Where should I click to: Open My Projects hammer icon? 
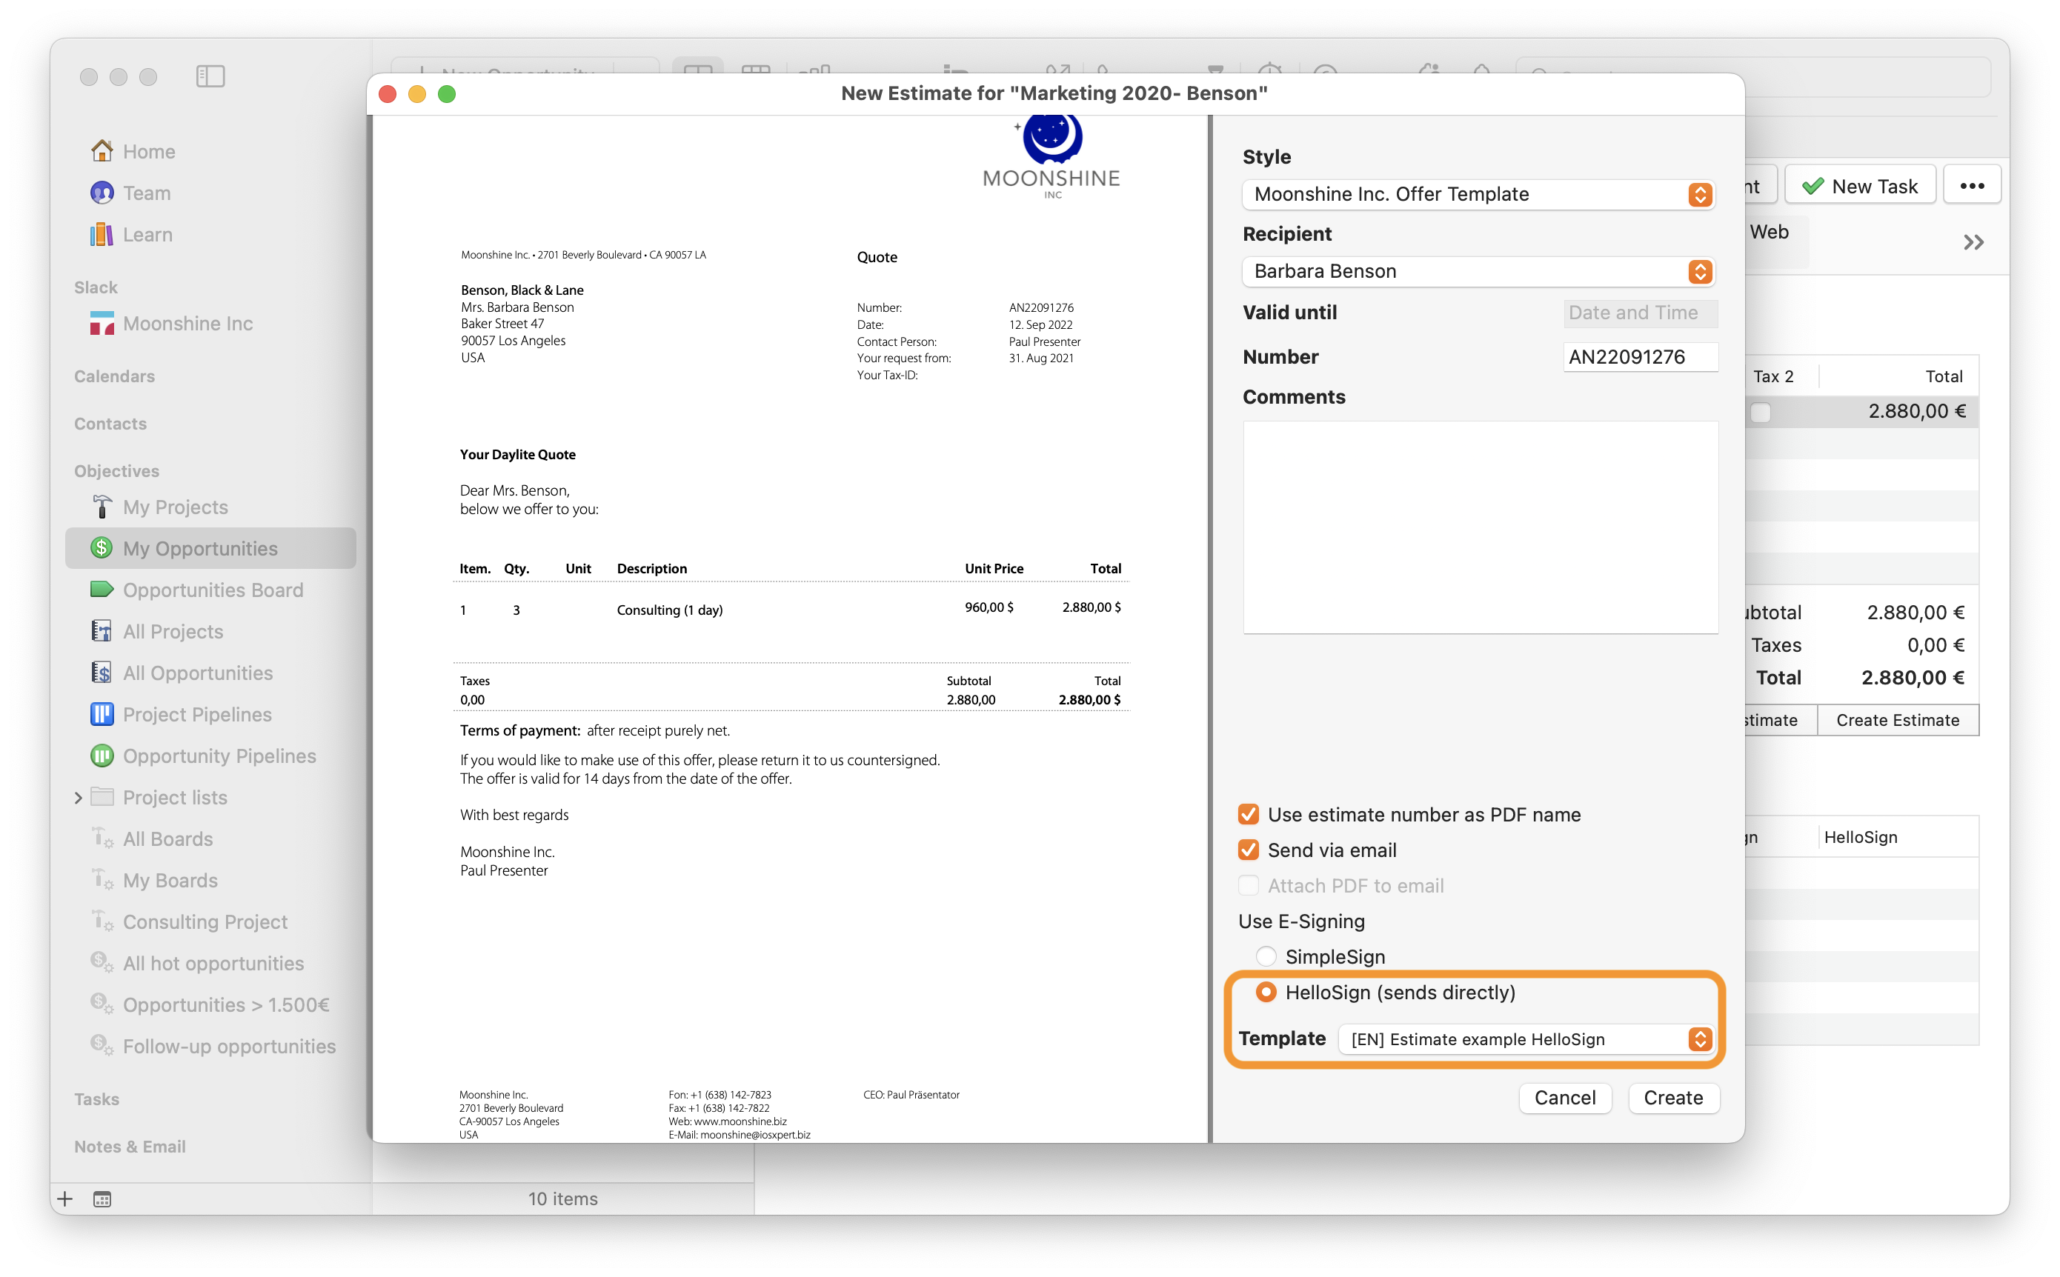coord(102,507)
